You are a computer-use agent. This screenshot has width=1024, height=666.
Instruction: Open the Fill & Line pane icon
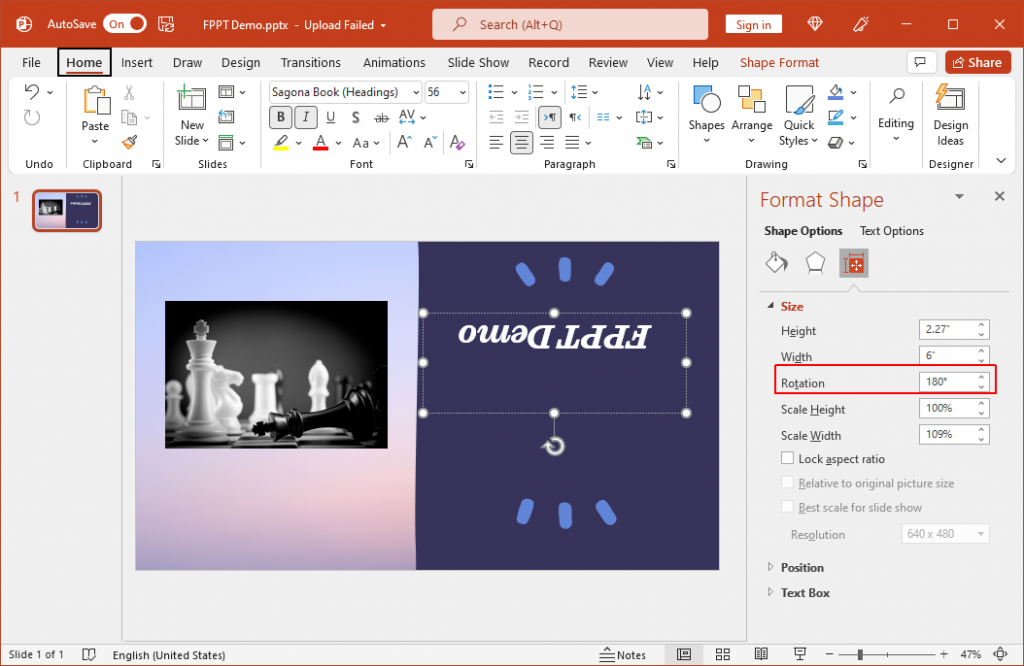[x=776, y=262]
